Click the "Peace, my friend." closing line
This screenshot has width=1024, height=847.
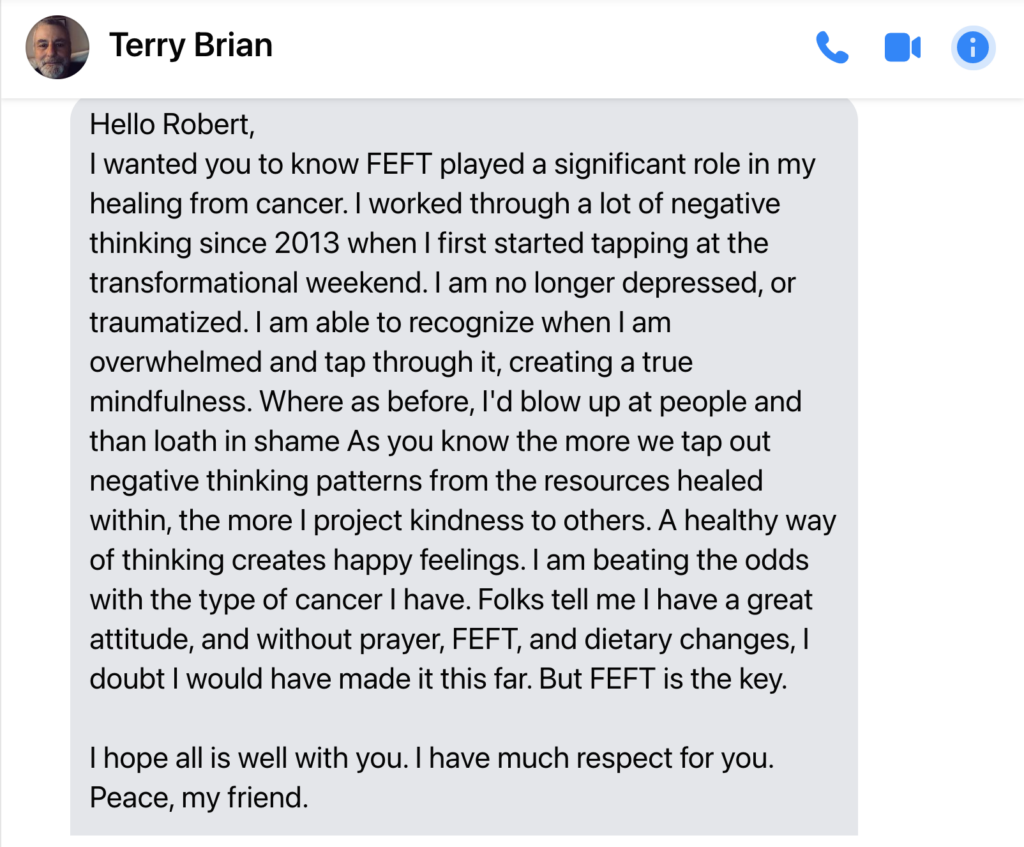tap(199, 798)
